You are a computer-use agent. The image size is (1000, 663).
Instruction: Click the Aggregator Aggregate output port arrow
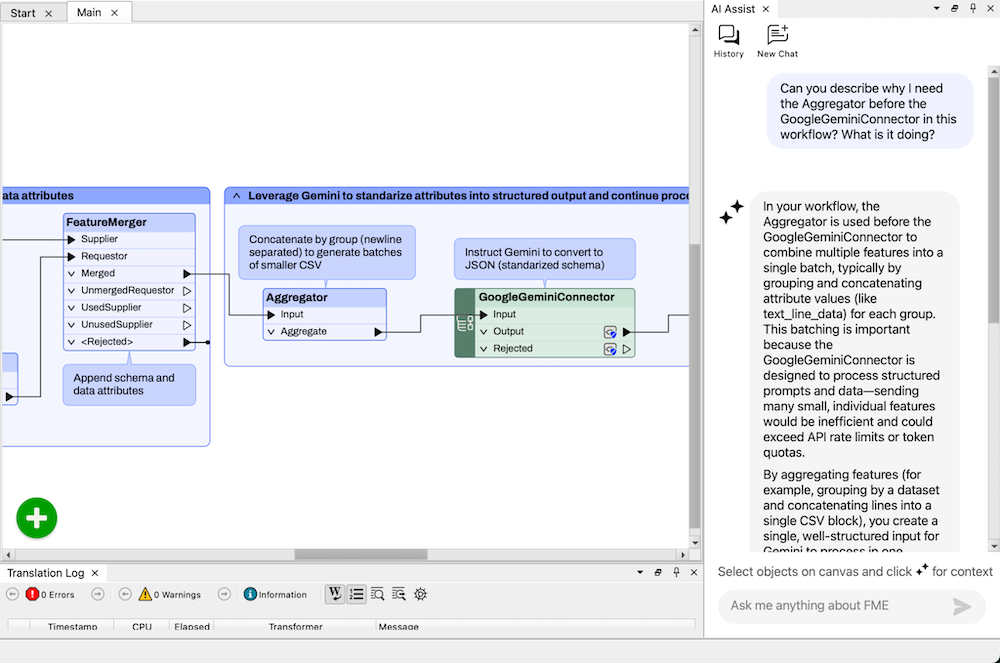378,332
